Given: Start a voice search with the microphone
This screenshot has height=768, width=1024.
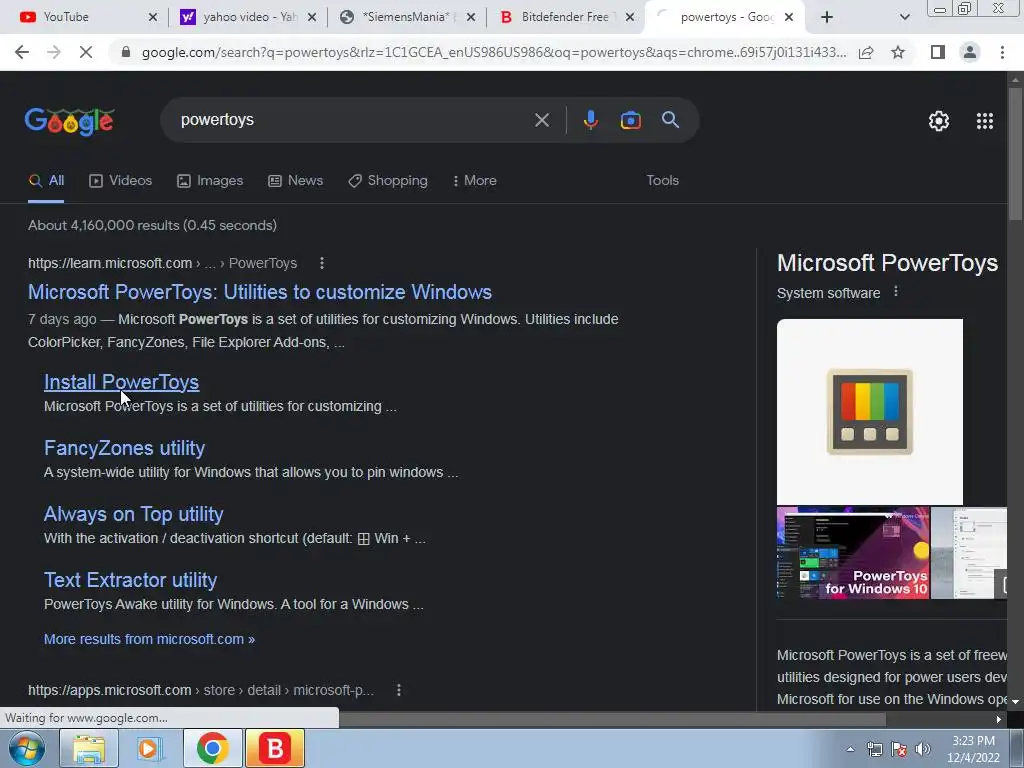Looking at the screenshot, I should (x=590, y=120).
